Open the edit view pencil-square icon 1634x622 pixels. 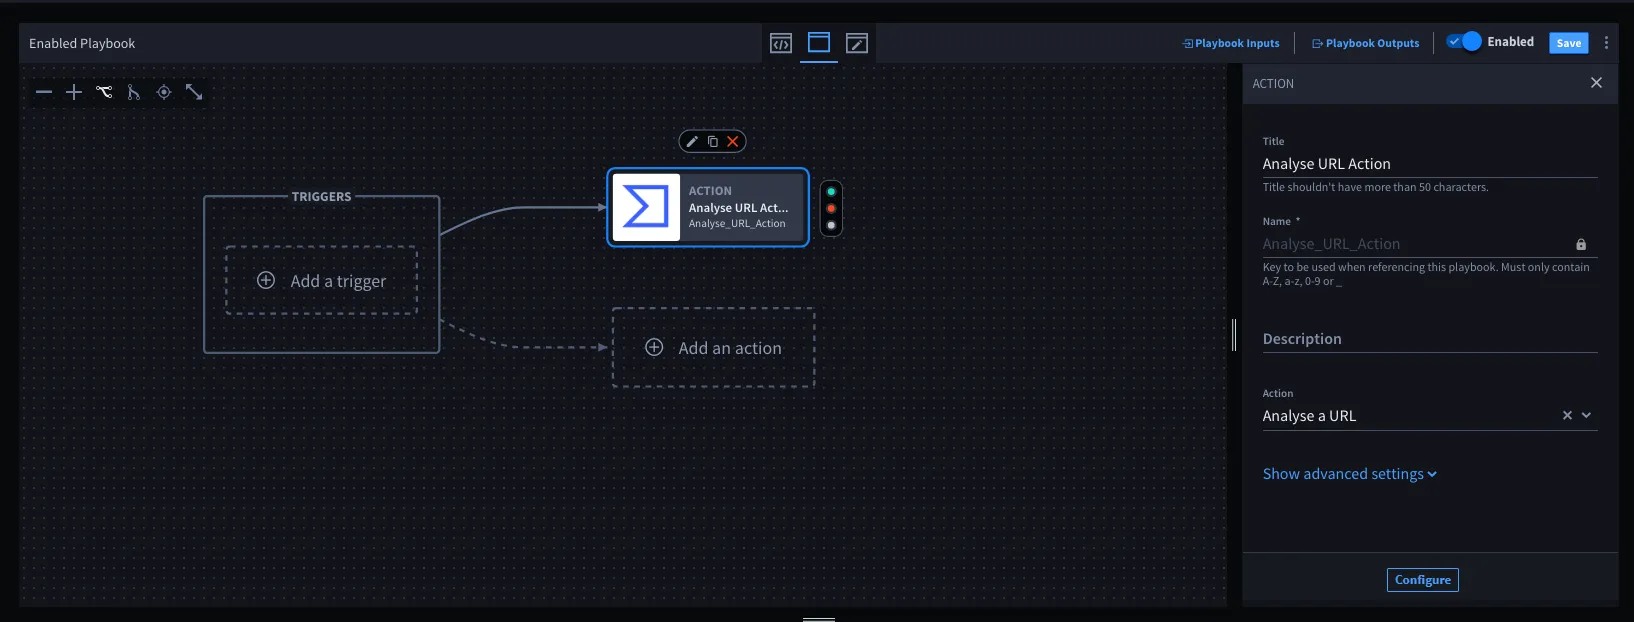coord(857,43)
